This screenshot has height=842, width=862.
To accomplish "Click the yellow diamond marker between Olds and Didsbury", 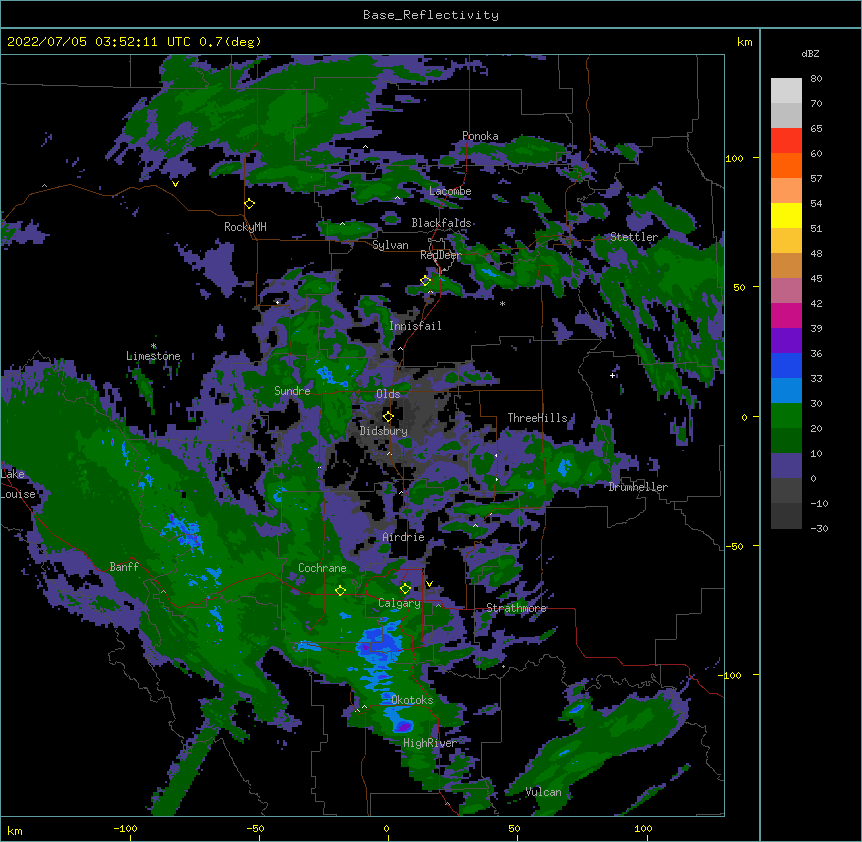I will pos(388,417).
